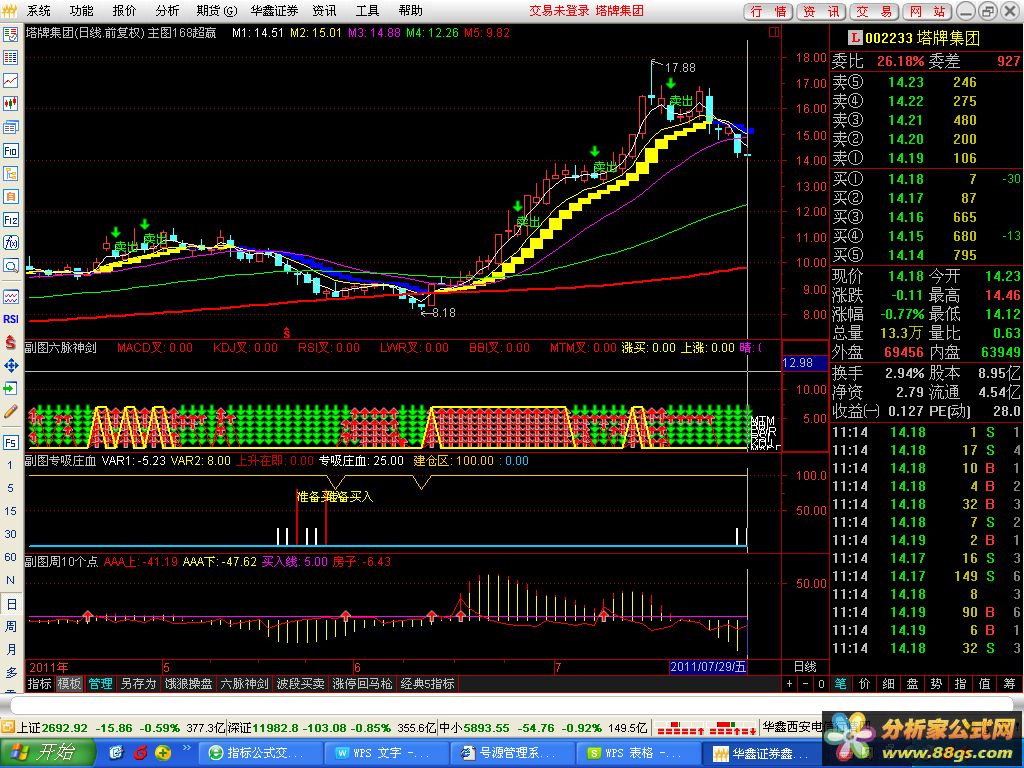Viewport: 1024px width, 768px height.
Task: Click the 网站 button at top right
Action: pos(927,11)
